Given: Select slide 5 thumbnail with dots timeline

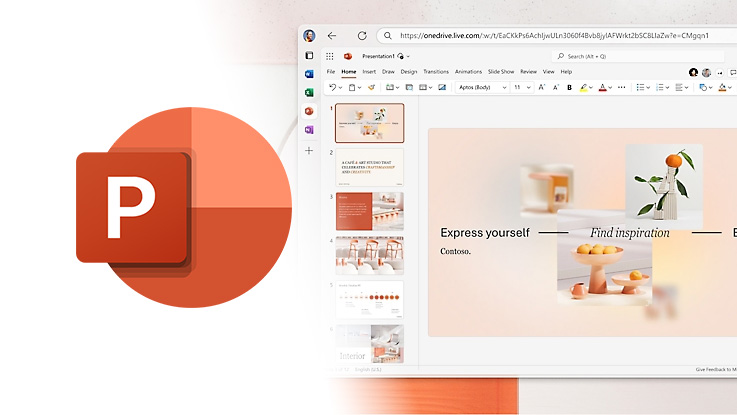Looking at the screenshot, I should tap(369, 300).
